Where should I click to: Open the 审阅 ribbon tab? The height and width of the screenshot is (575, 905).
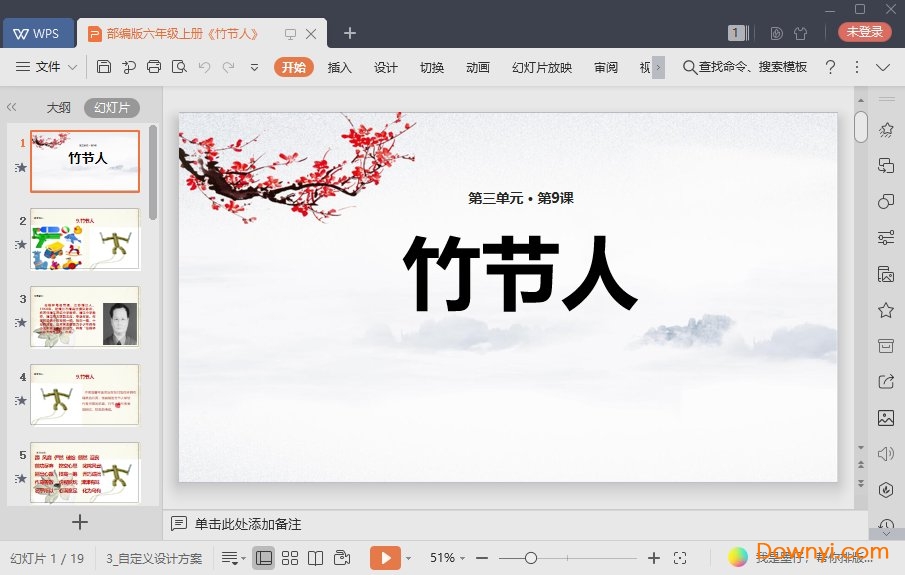pyautogui.click(x=606, y=68)
